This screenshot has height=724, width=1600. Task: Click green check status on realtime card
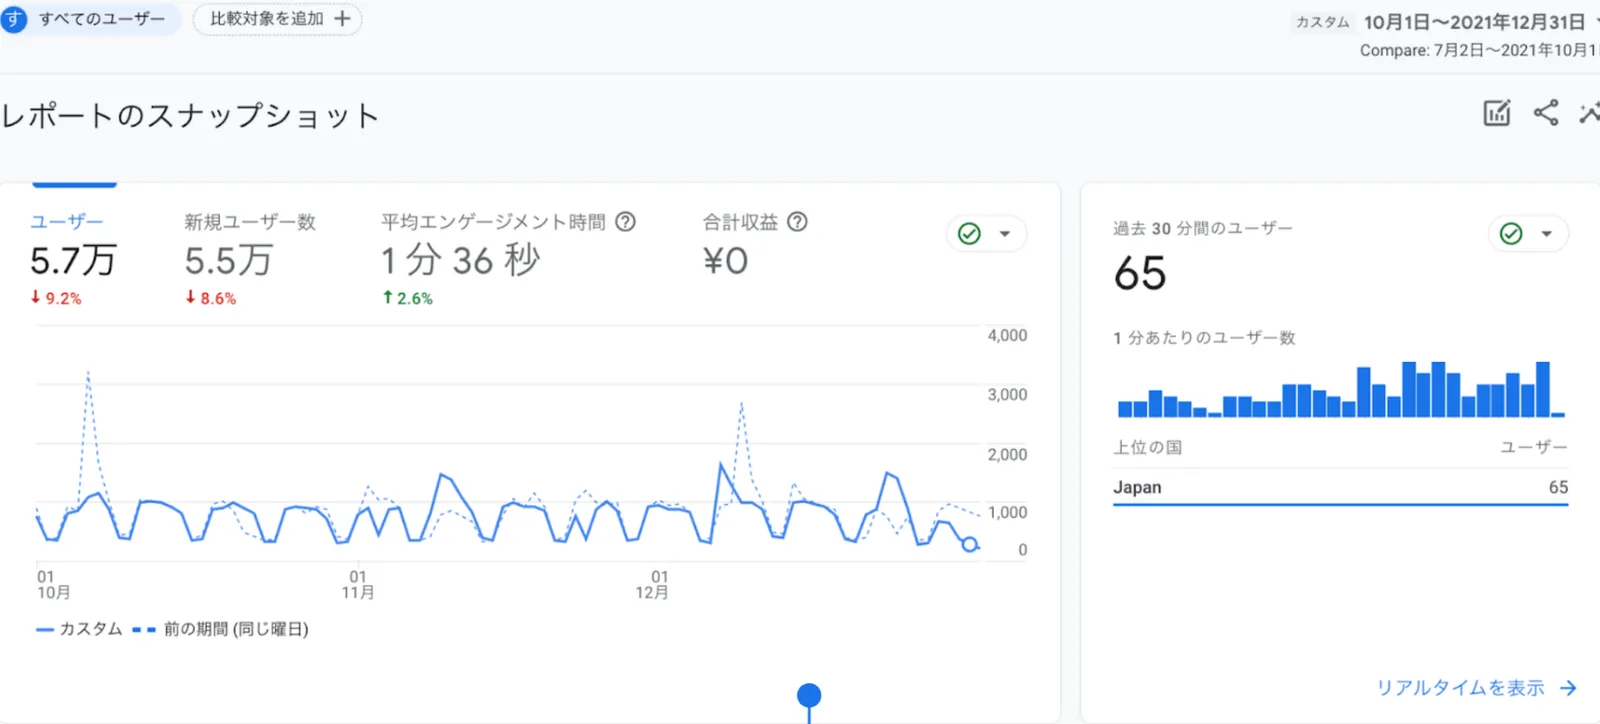pyautogui.click(x=1511, y=234)
